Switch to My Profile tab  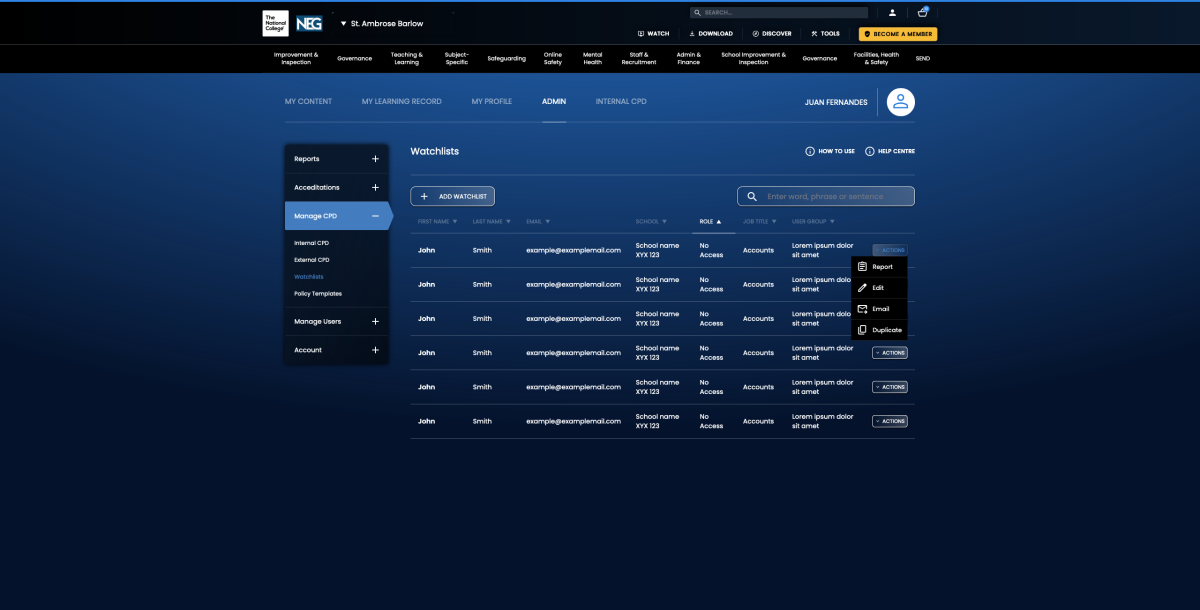[x=492, y=102]
